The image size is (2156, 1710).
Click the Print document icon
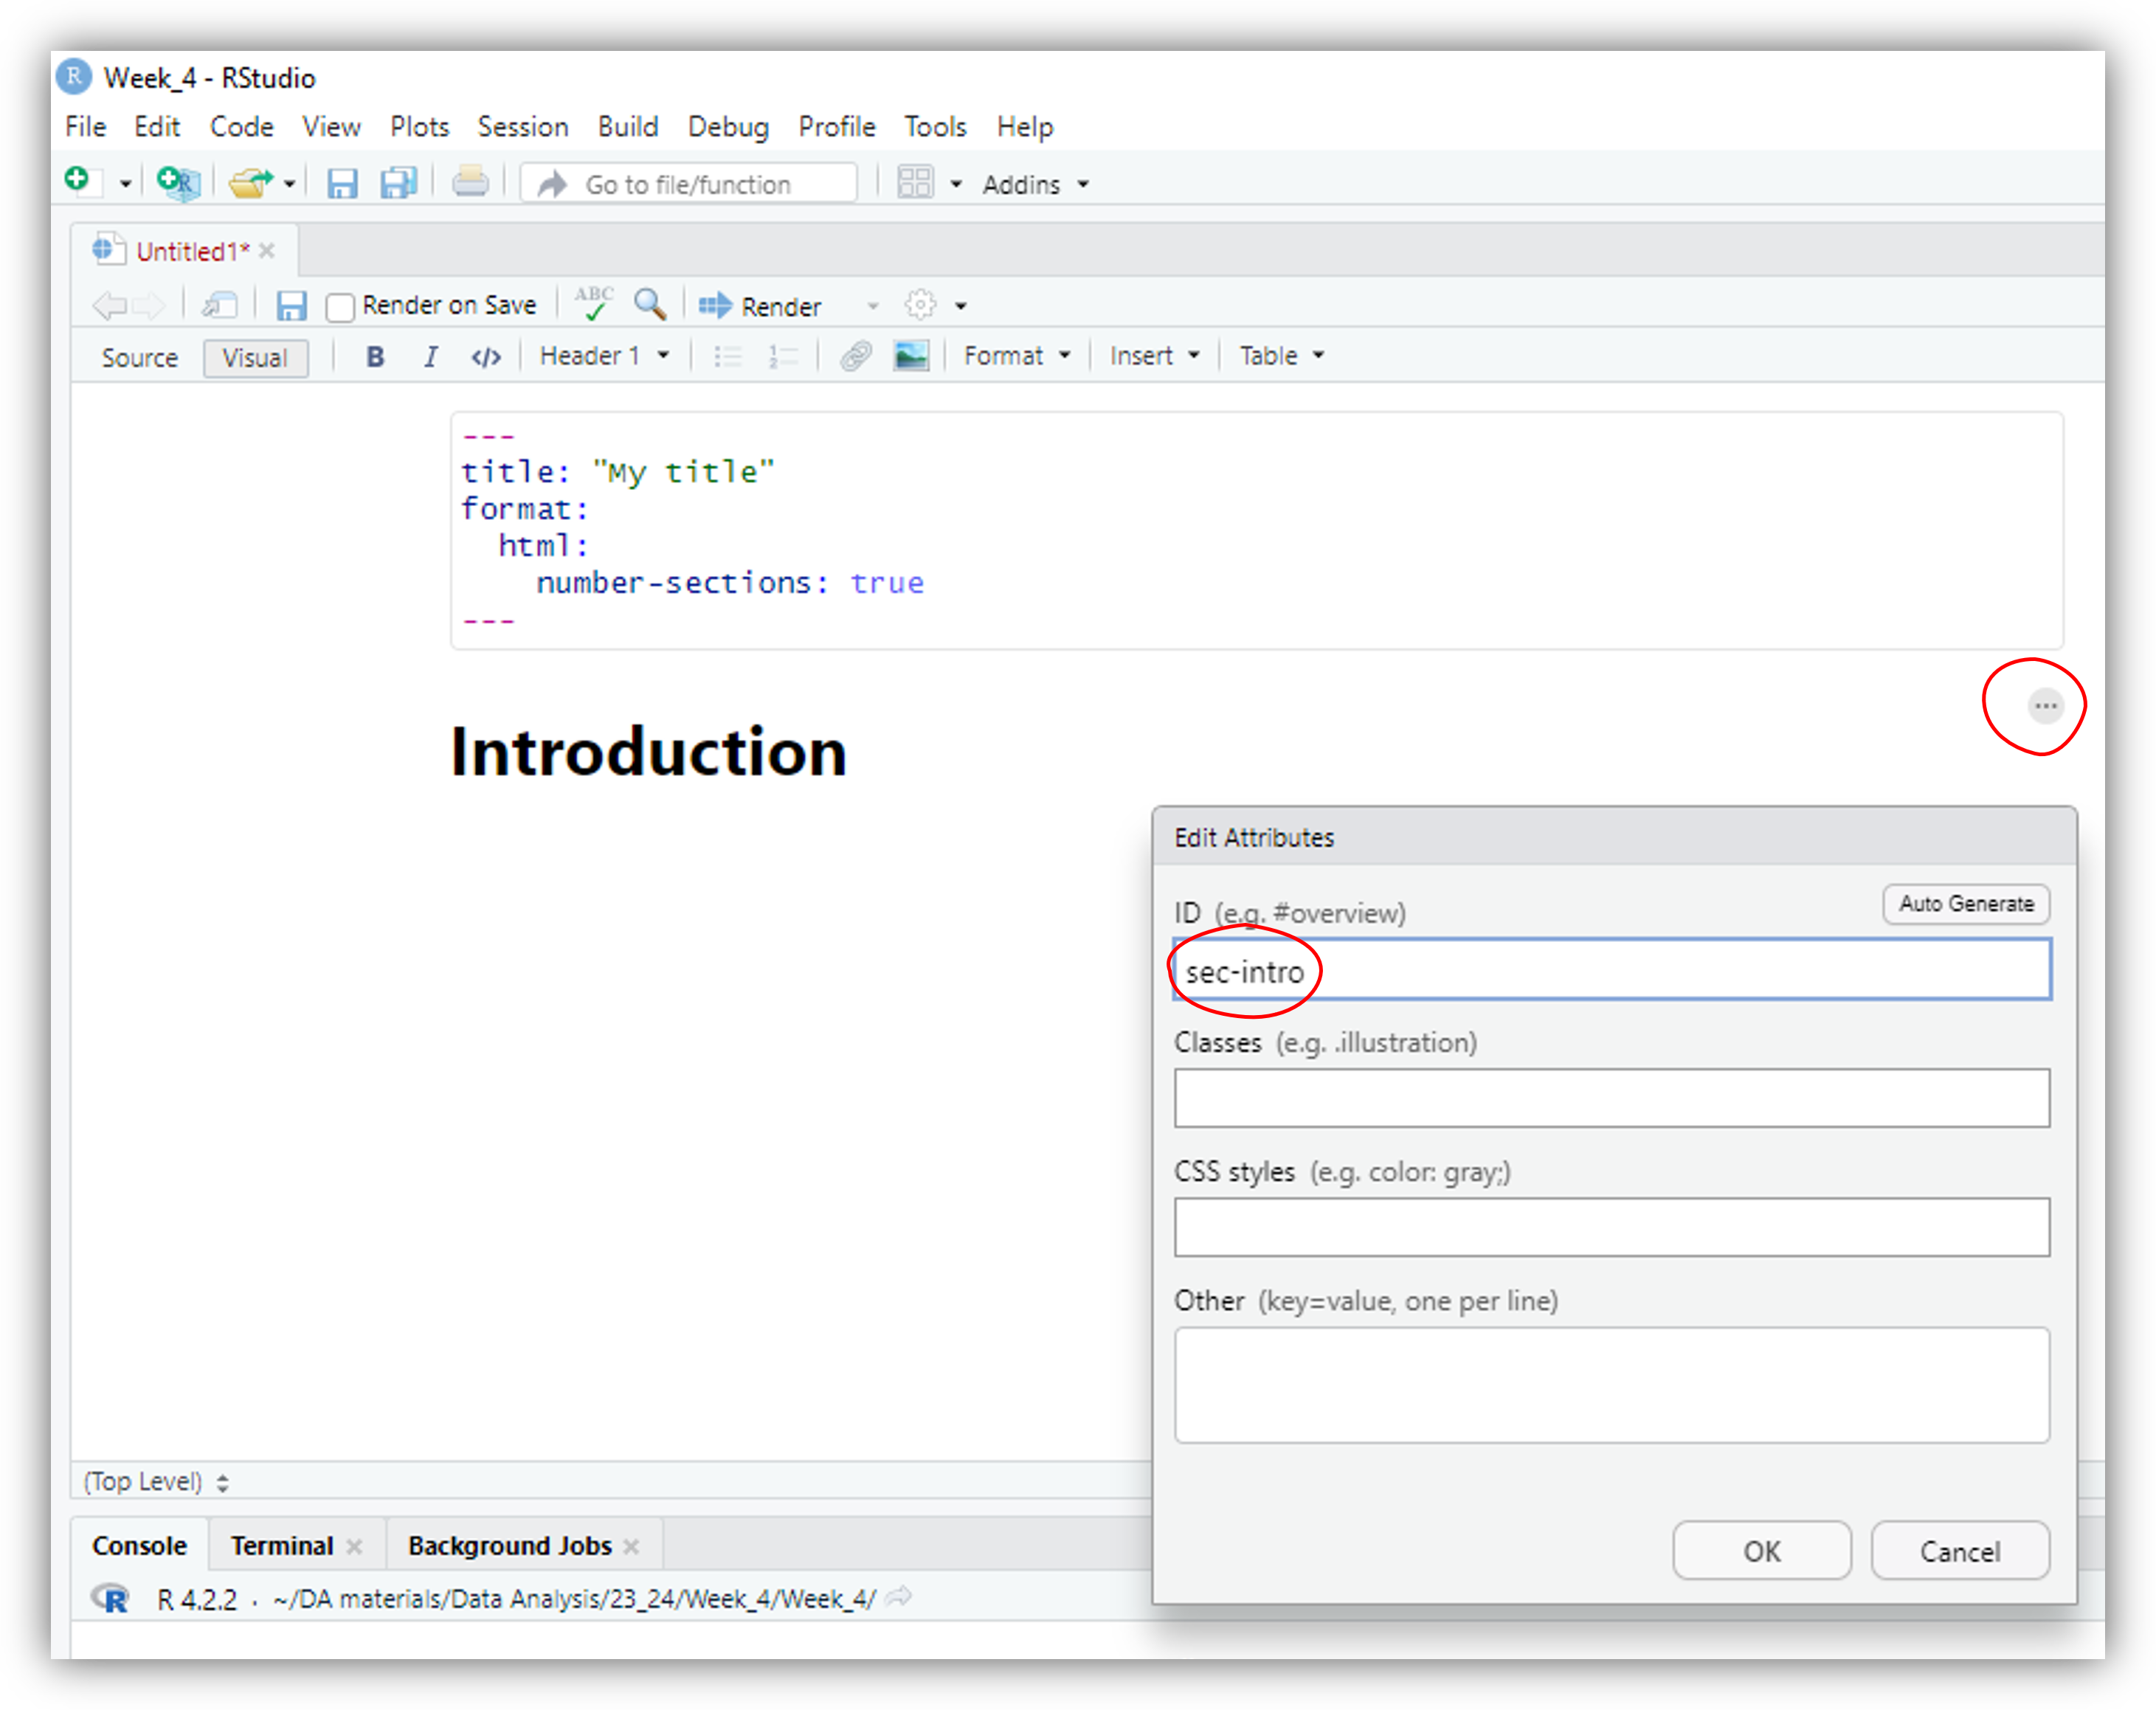click(x=470, y=182)
